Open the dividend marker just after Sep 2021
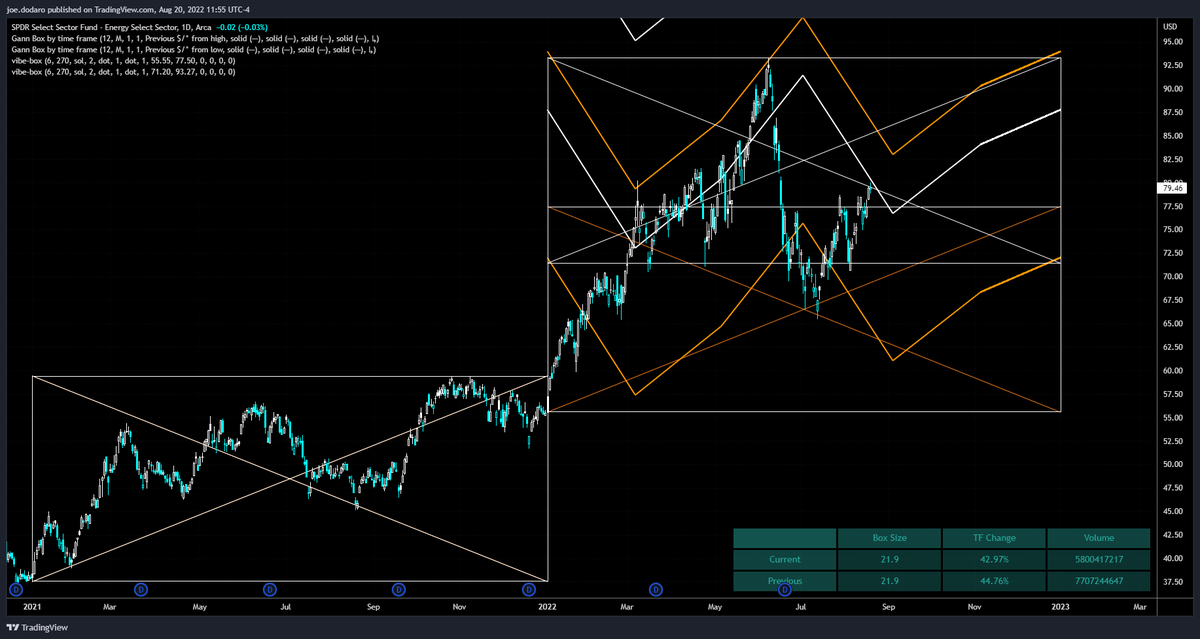Viewport: 1200px width, 639px height. click(x=399, y=590)
